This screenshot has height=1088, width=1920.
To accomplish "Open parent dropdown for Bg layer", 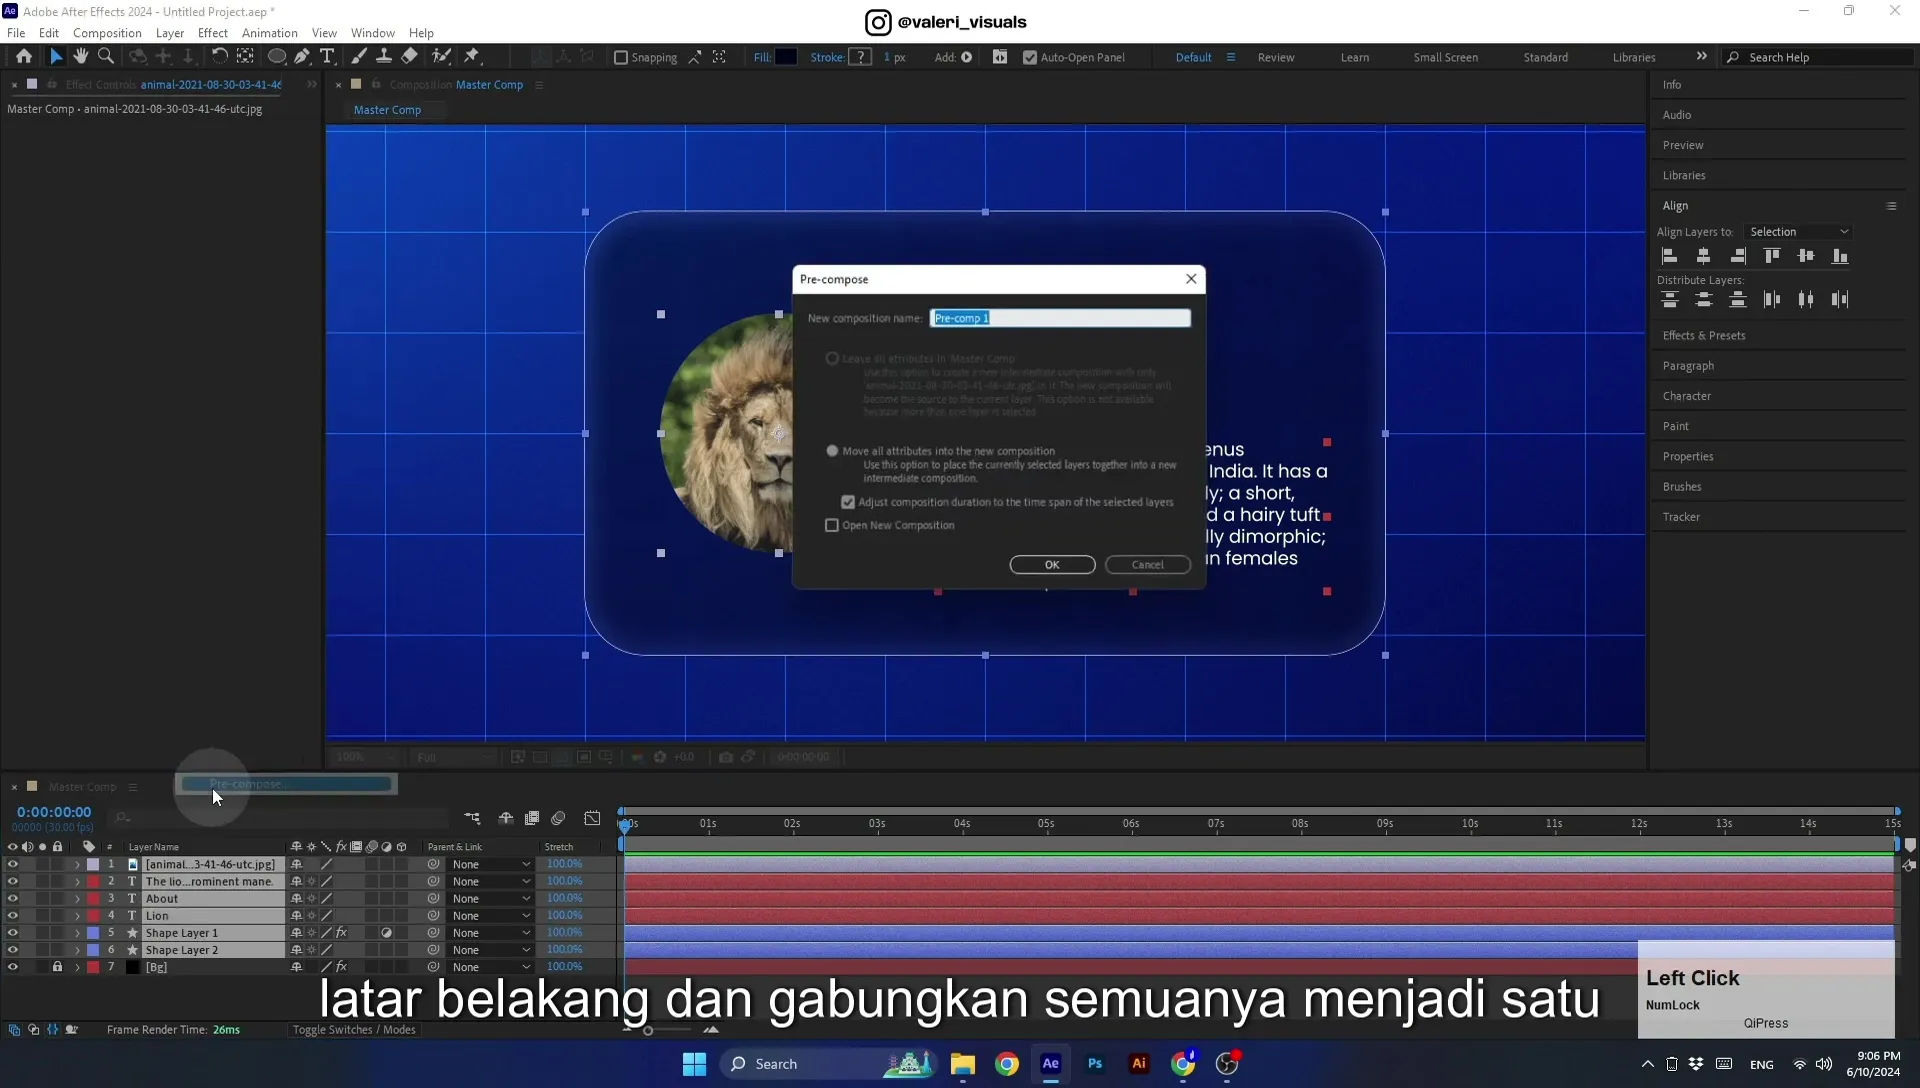I will (x=490, y=967).
